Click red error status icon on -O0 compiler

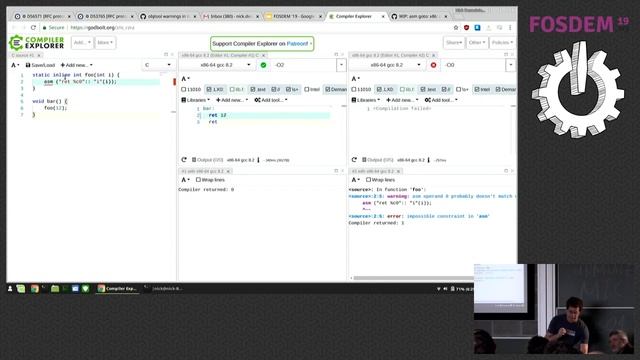(x=433, y=65)
